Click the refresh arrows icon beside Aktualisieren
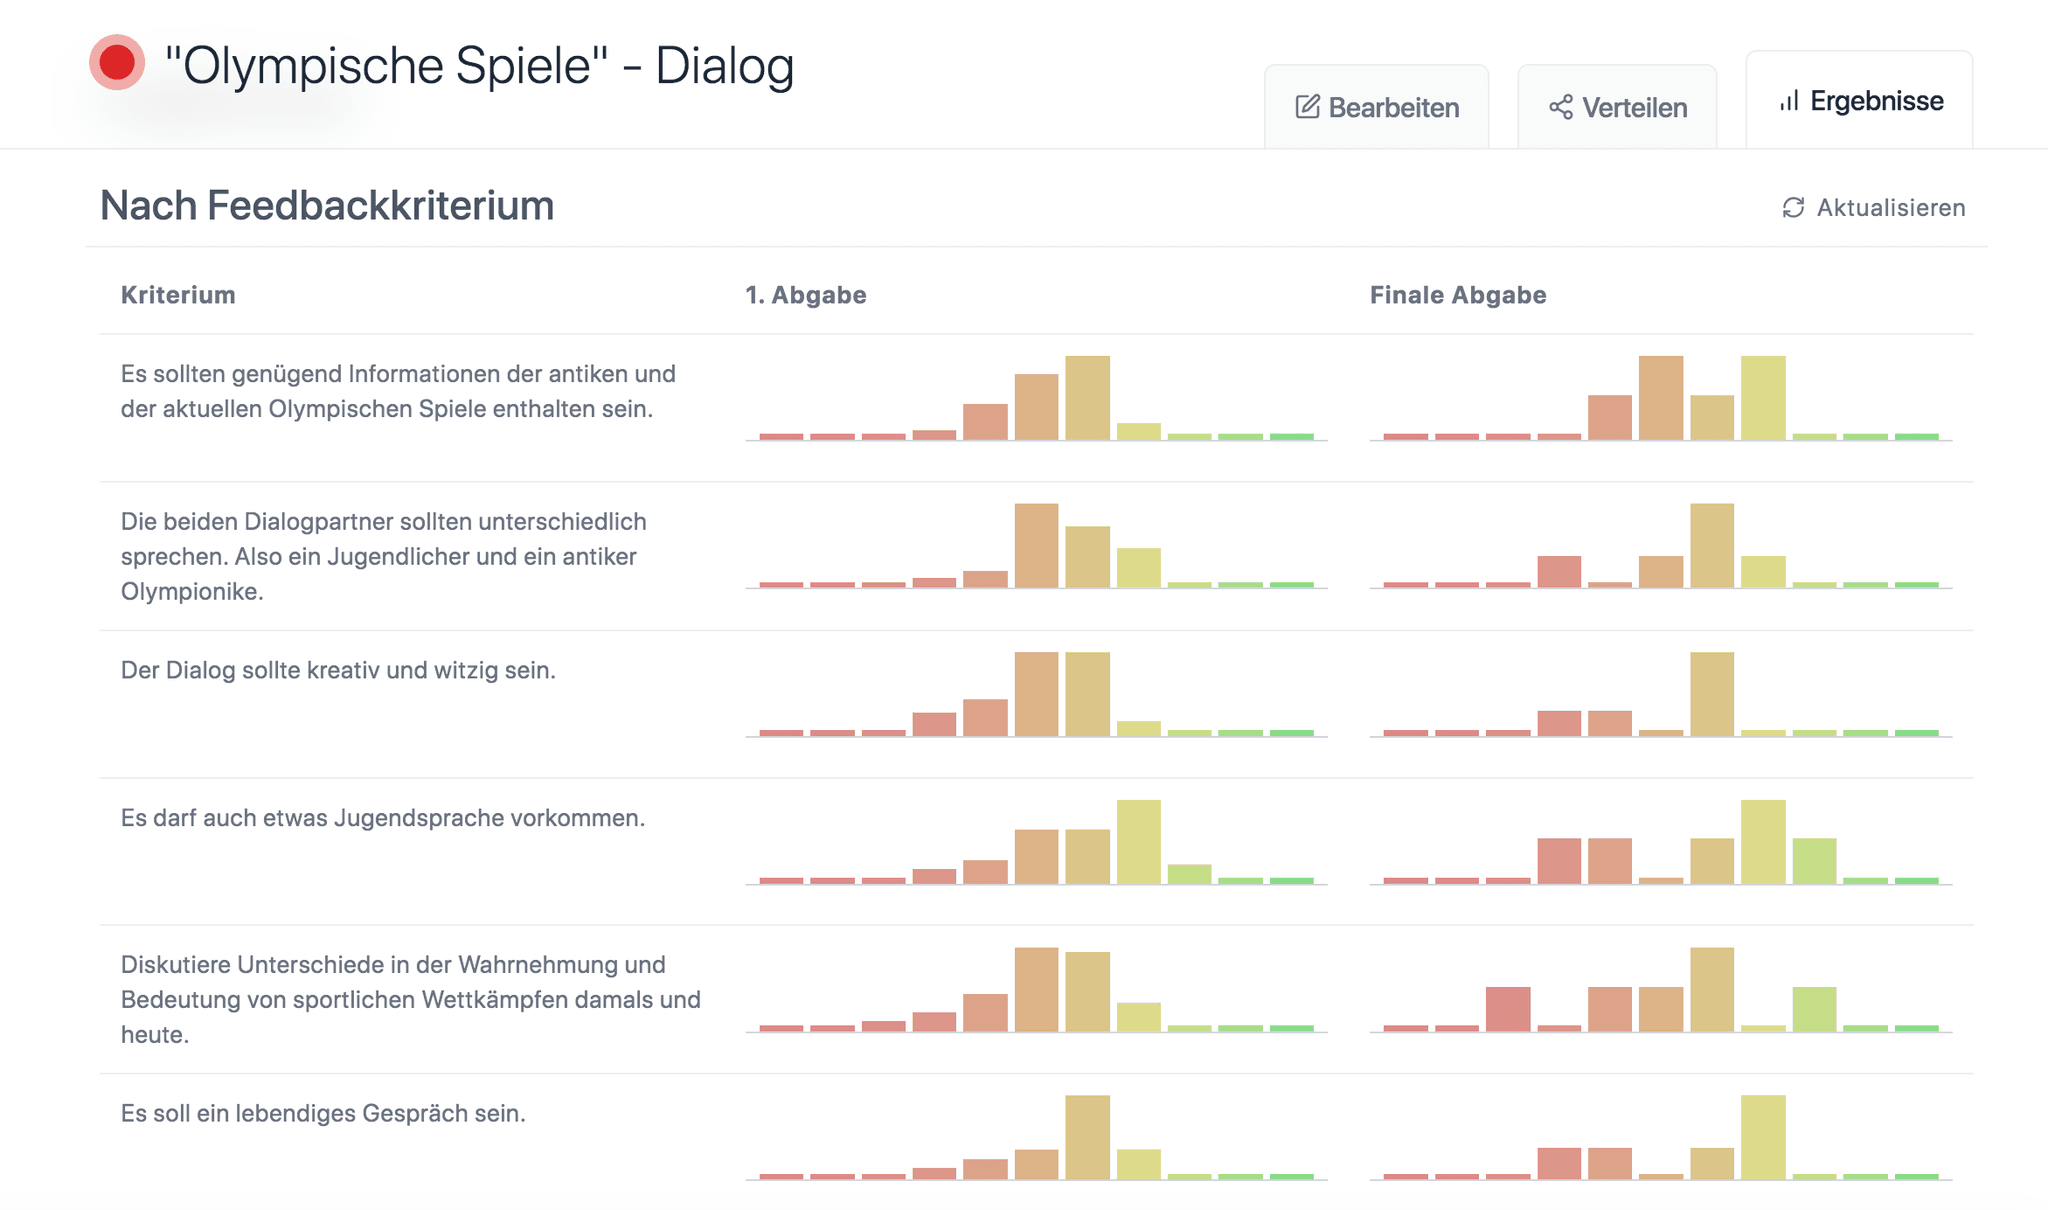This screenshot has width=2048, height=1210. pos(1793,207)
